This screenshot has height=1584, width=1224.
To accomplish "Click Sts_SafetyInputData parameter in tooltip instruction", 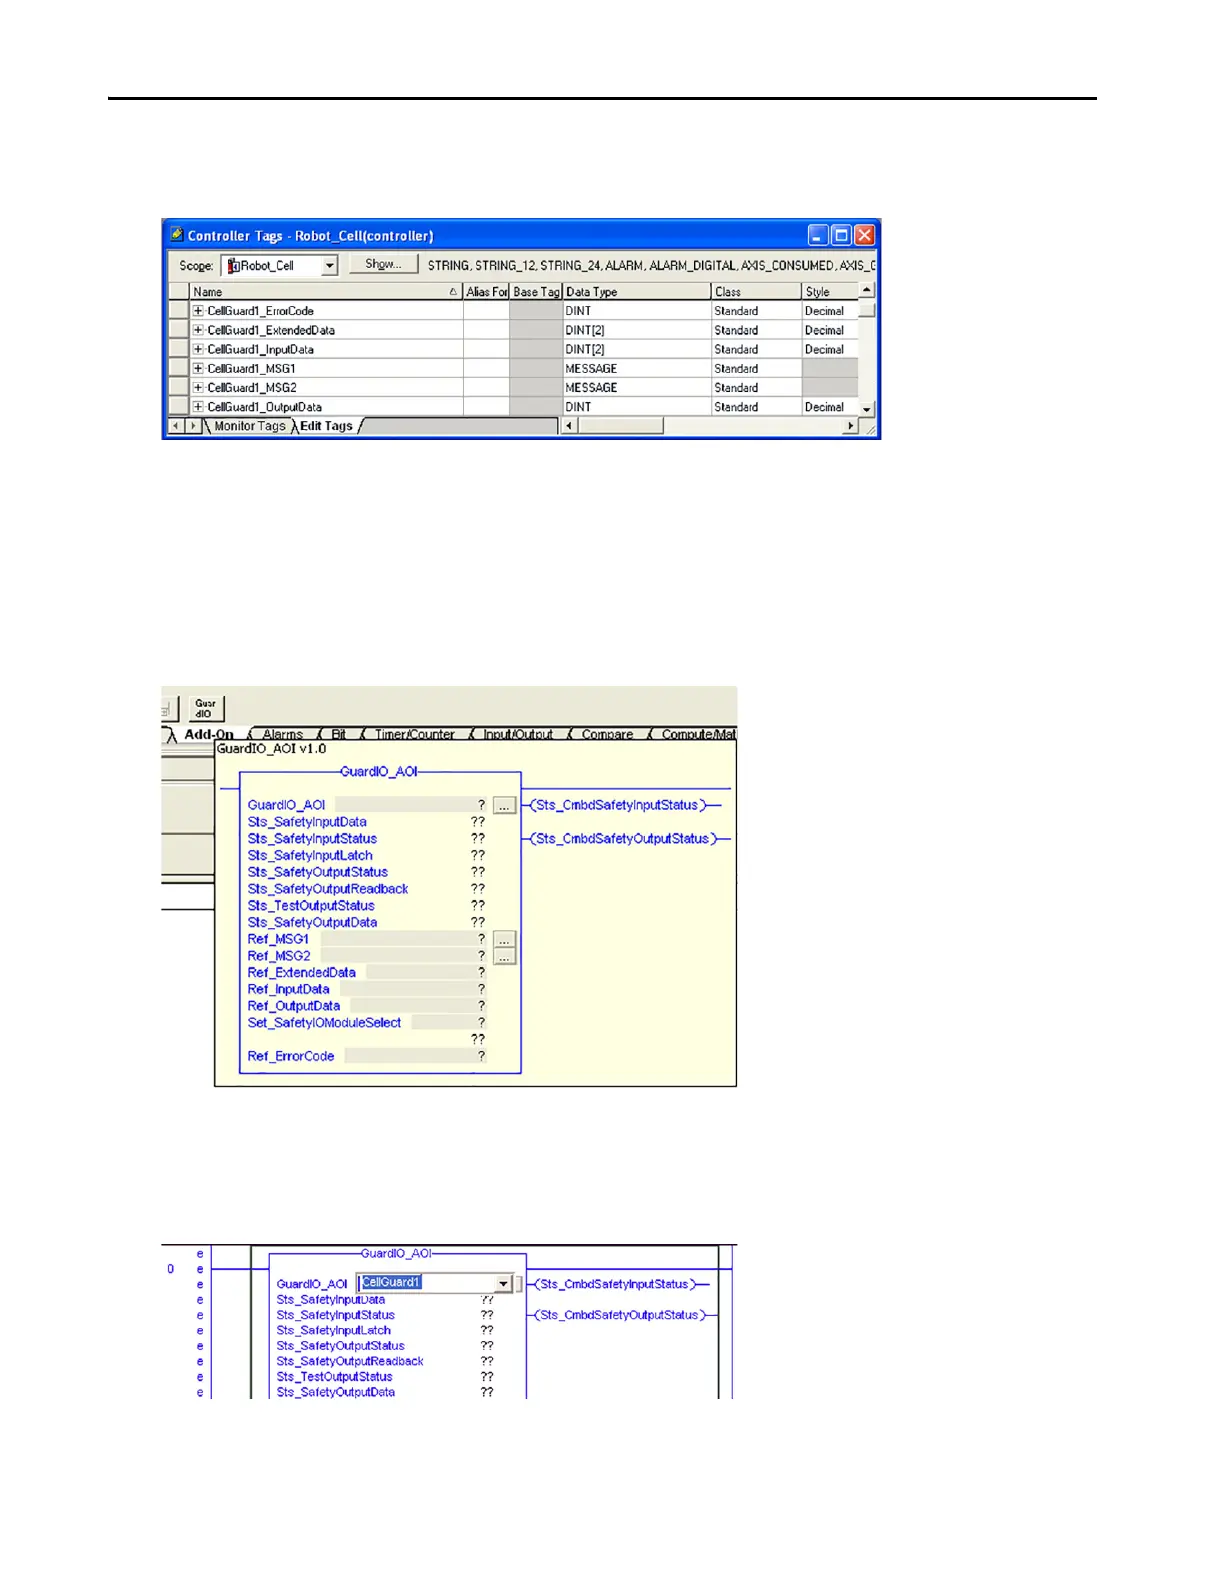I will coord(307,822).
